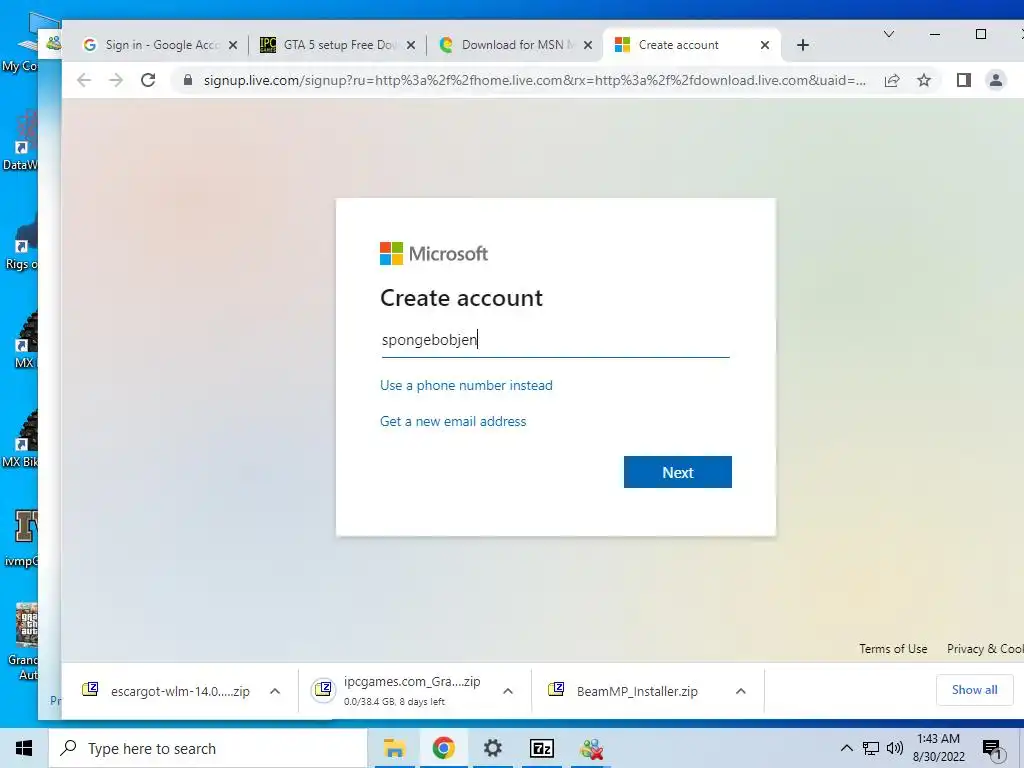Open the Chrome side panel

click(x=964, y=80)
